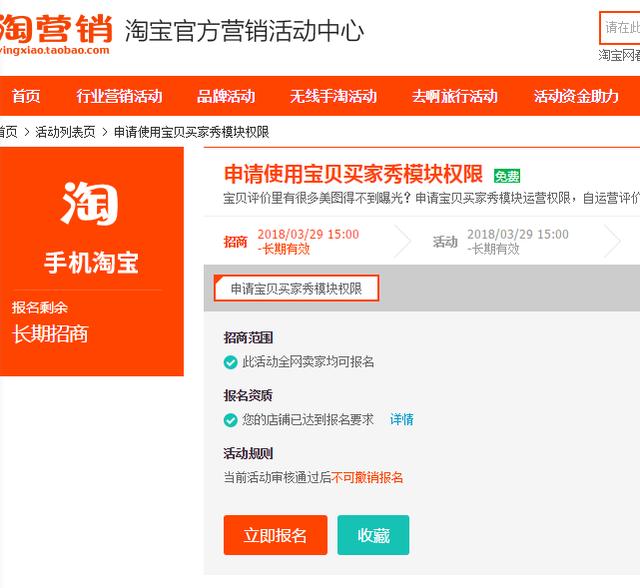Click the 活动规则 heading
Screen dimensions: 640x588
tap(248, 453)
